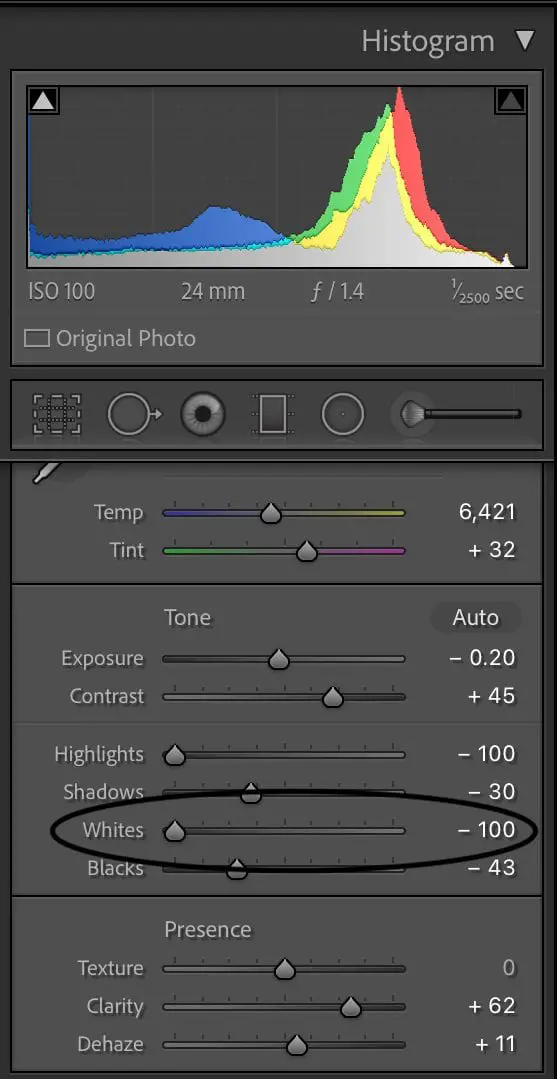
Task: Click the Auto tone button
Action: [x=476, y=618]
